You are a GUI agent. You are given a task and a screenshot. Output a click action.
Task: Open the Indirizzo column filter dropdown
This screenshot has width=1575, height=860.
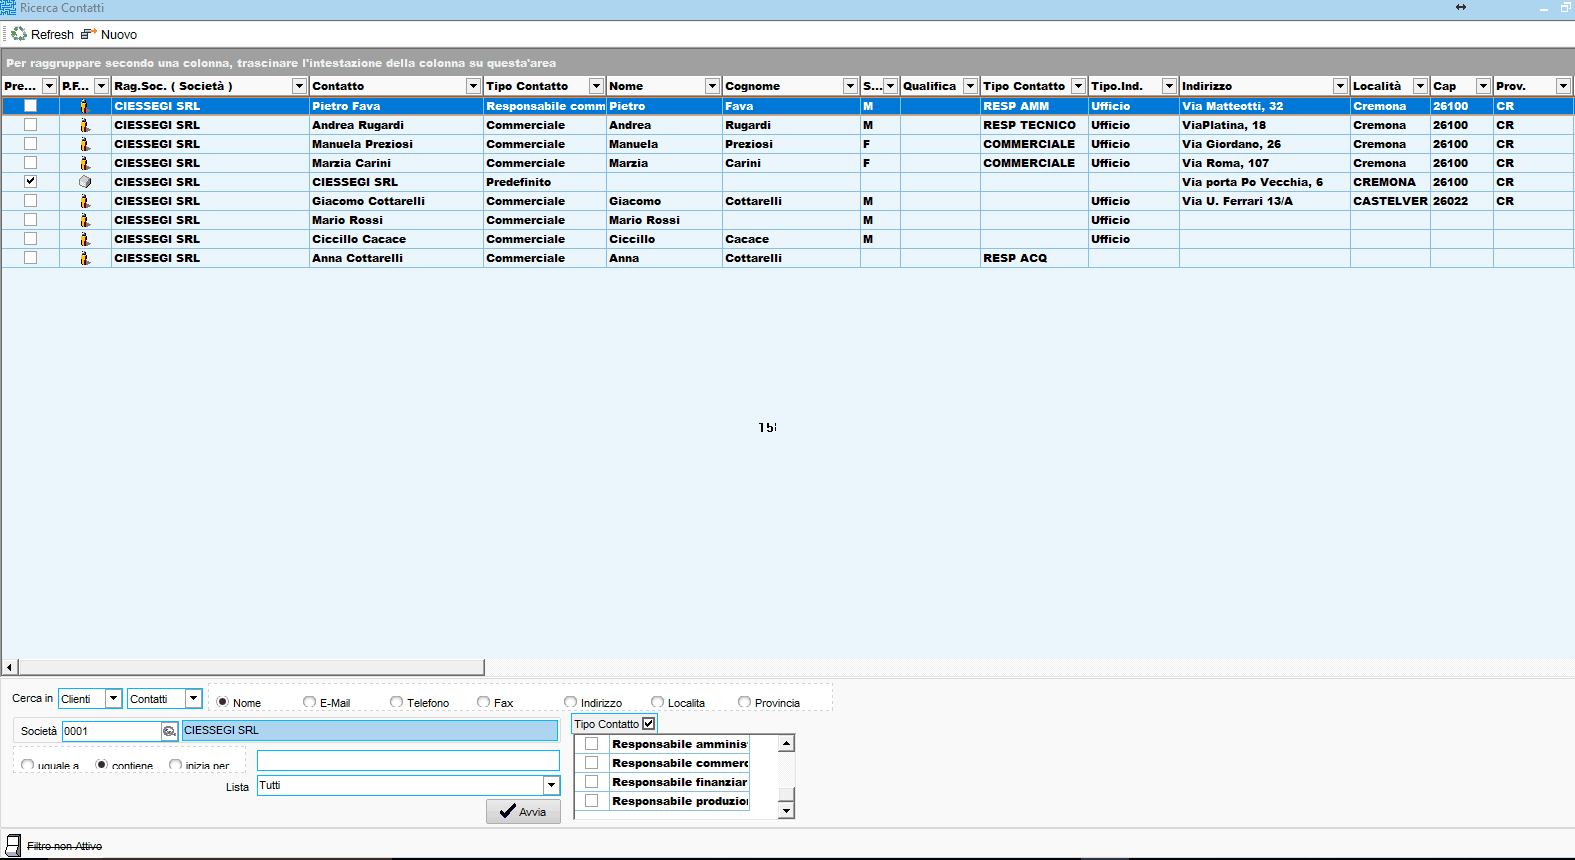pyautogui.click(x=1340, y=86)
